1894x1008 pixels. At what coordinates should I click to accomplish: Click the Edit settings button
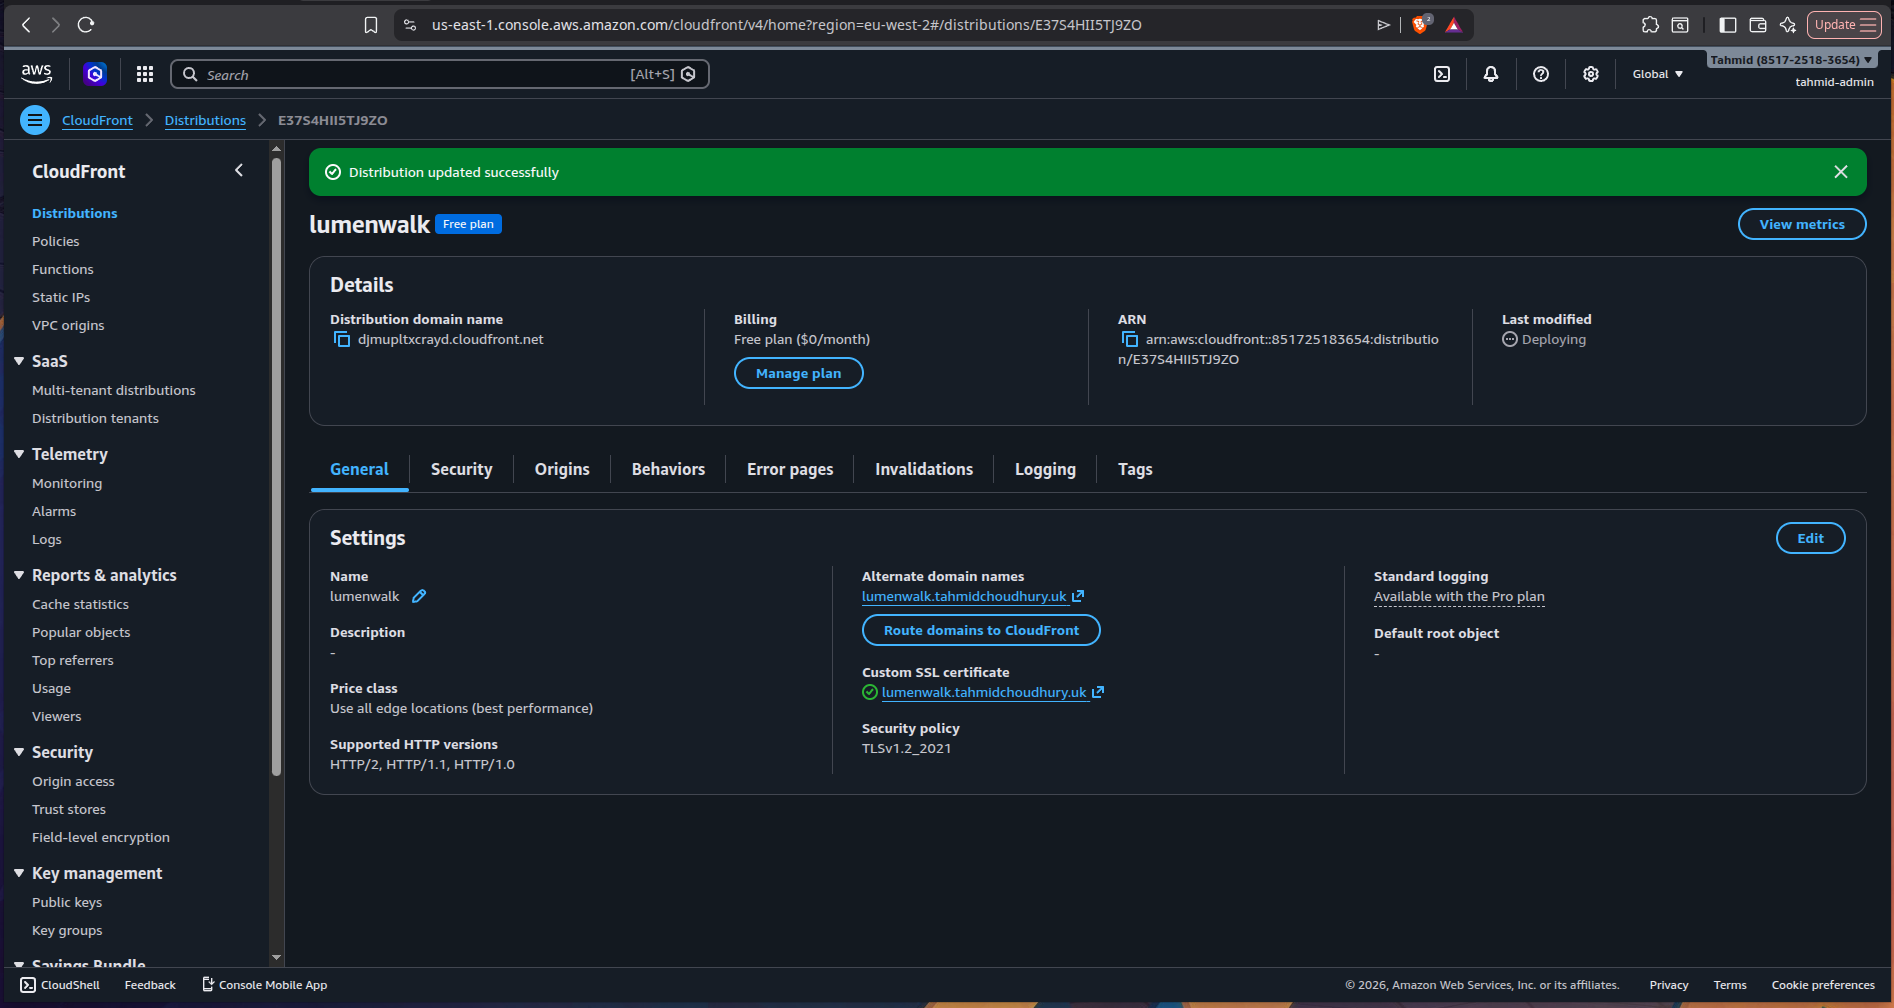1810,538
